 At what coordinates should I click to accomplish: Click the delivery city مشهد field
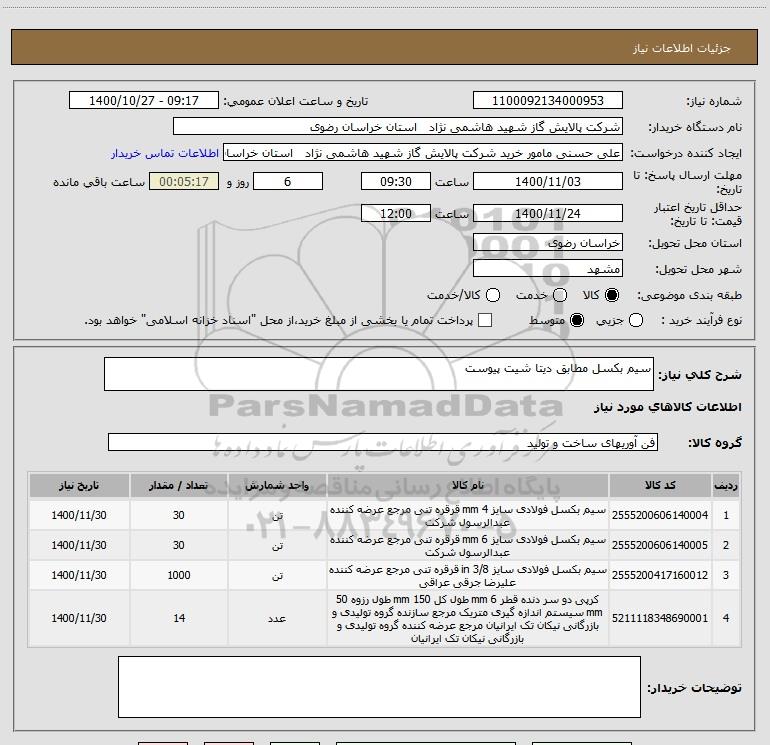[x=548, y=269]
